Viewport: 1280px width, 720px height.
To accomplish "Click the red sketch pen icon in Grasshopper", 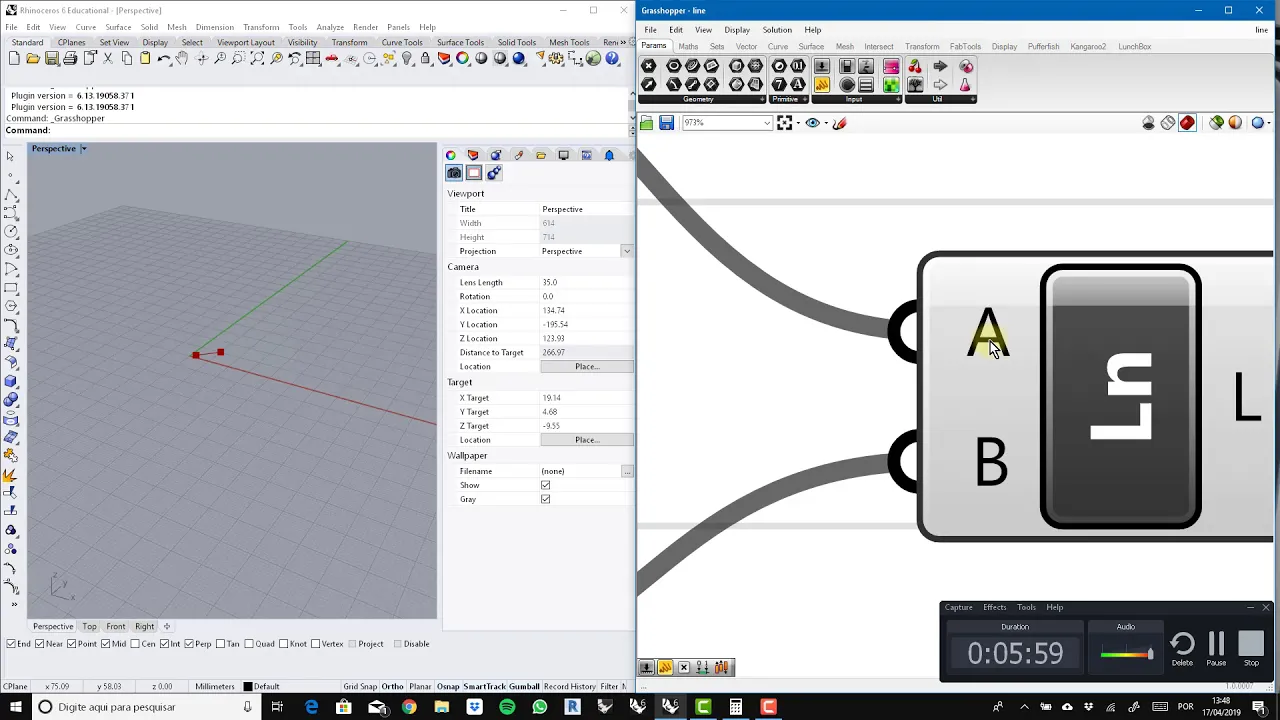I will point(839,123).
